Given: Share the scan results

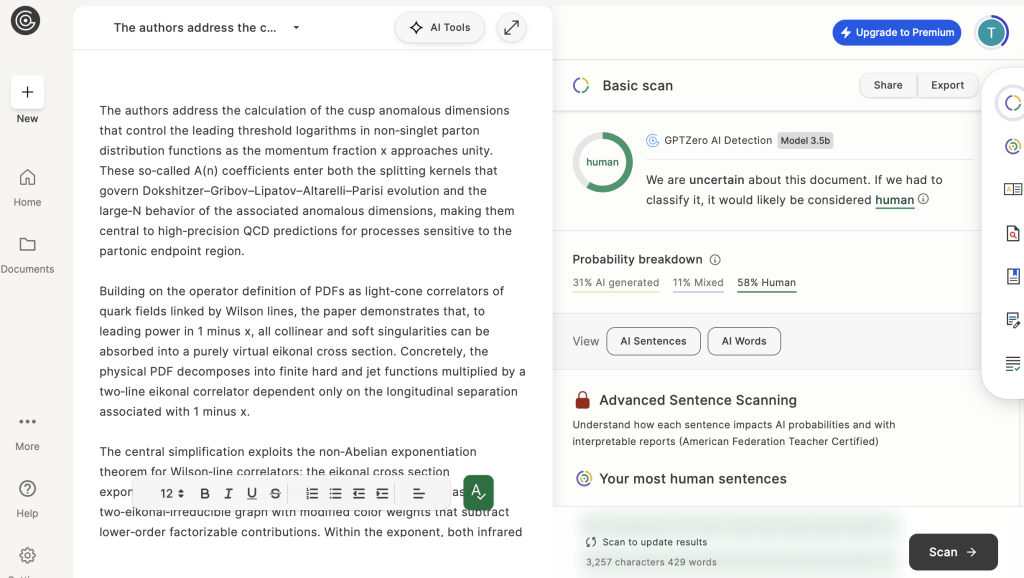Looking at the screenshot, I should 888,85.
